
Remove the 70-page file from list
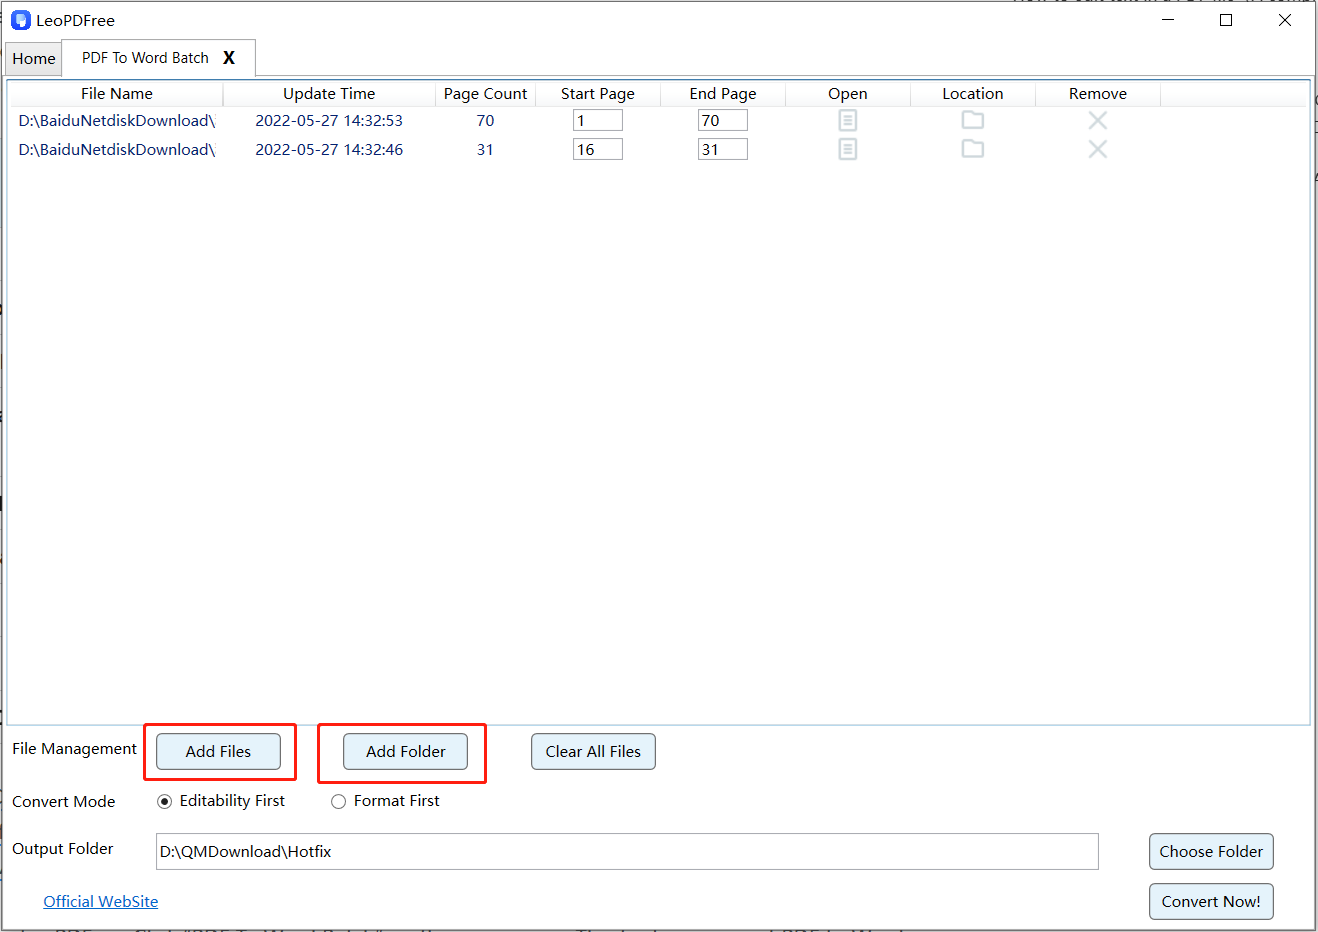tap(1097, 121)
